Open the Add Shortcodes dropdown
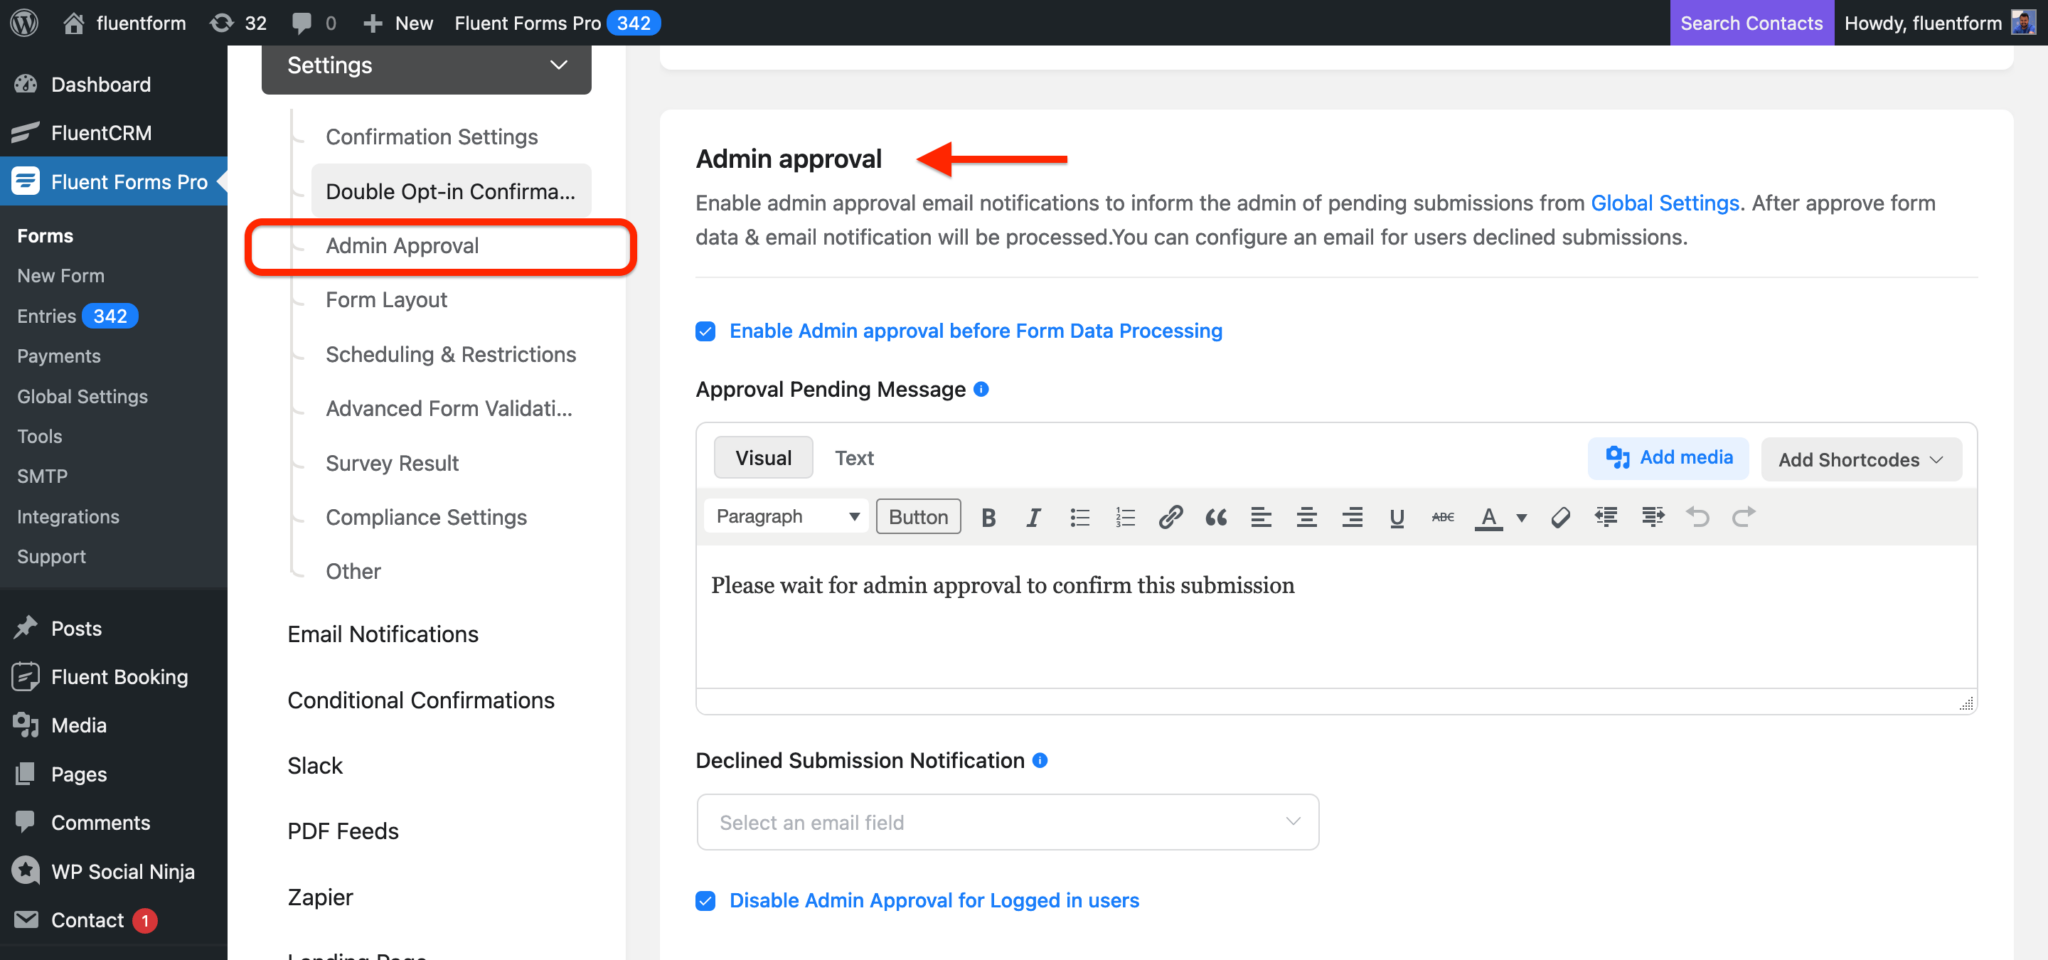The image size is (2048, 960). pos(1859,459)
